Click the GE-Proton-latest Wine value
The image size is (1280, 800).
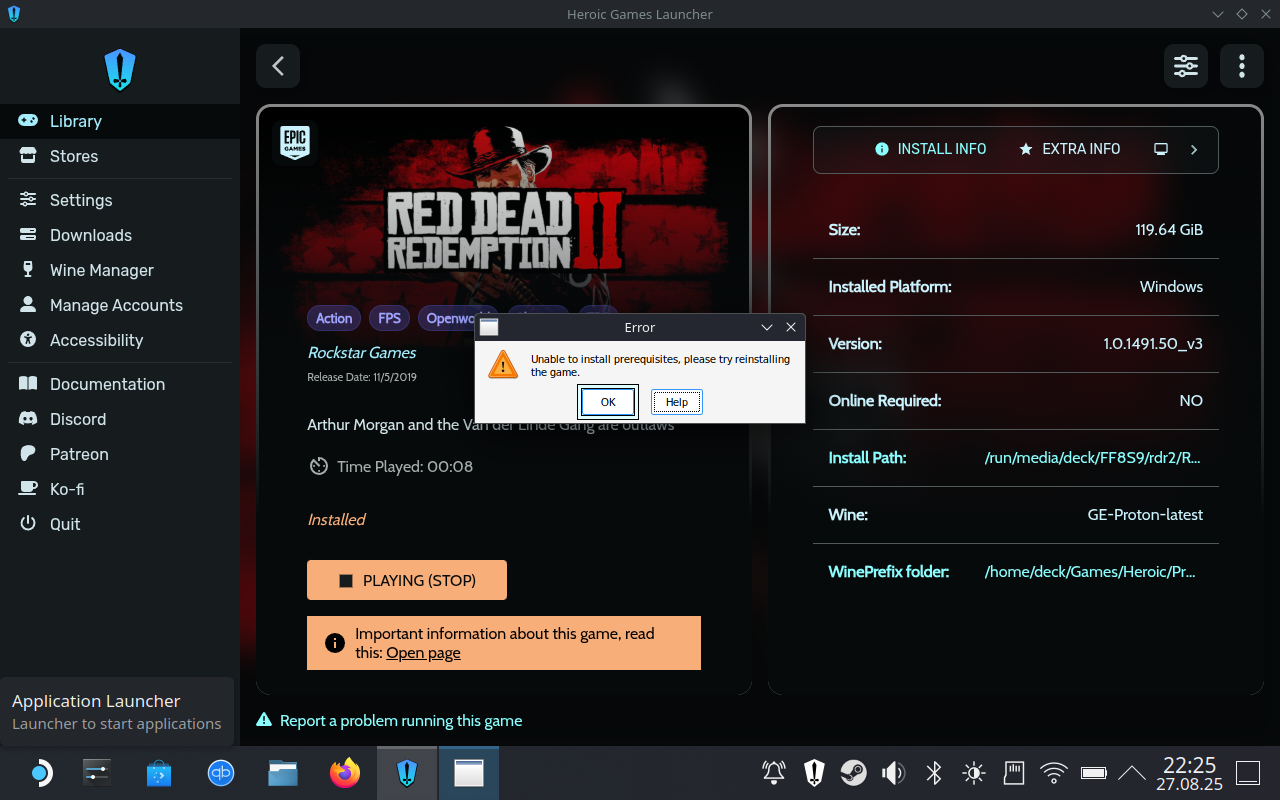[1145, 515]
